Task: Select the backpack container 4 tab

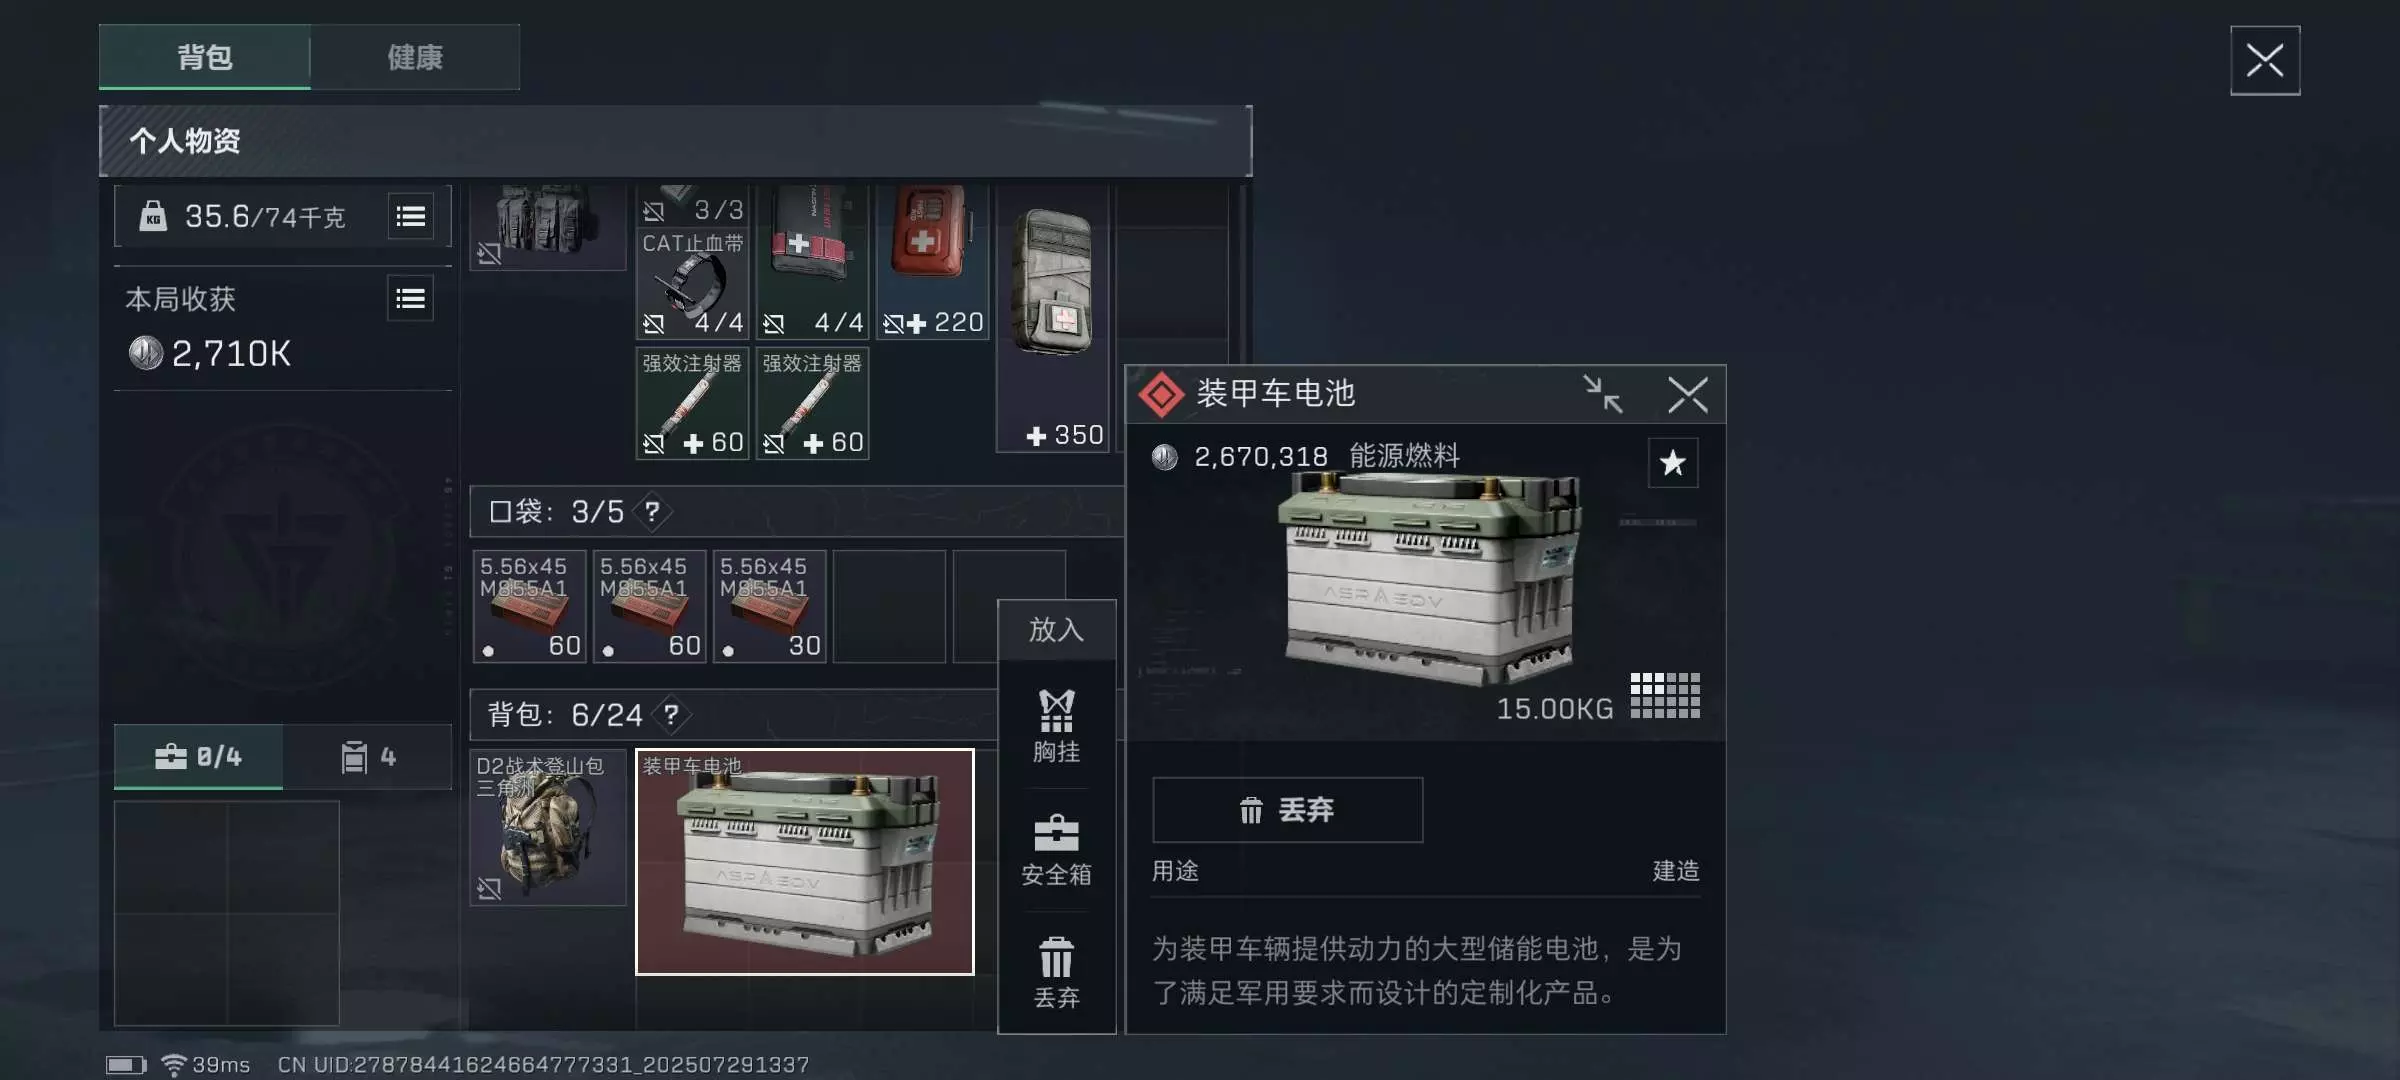Action: point(368,757)
